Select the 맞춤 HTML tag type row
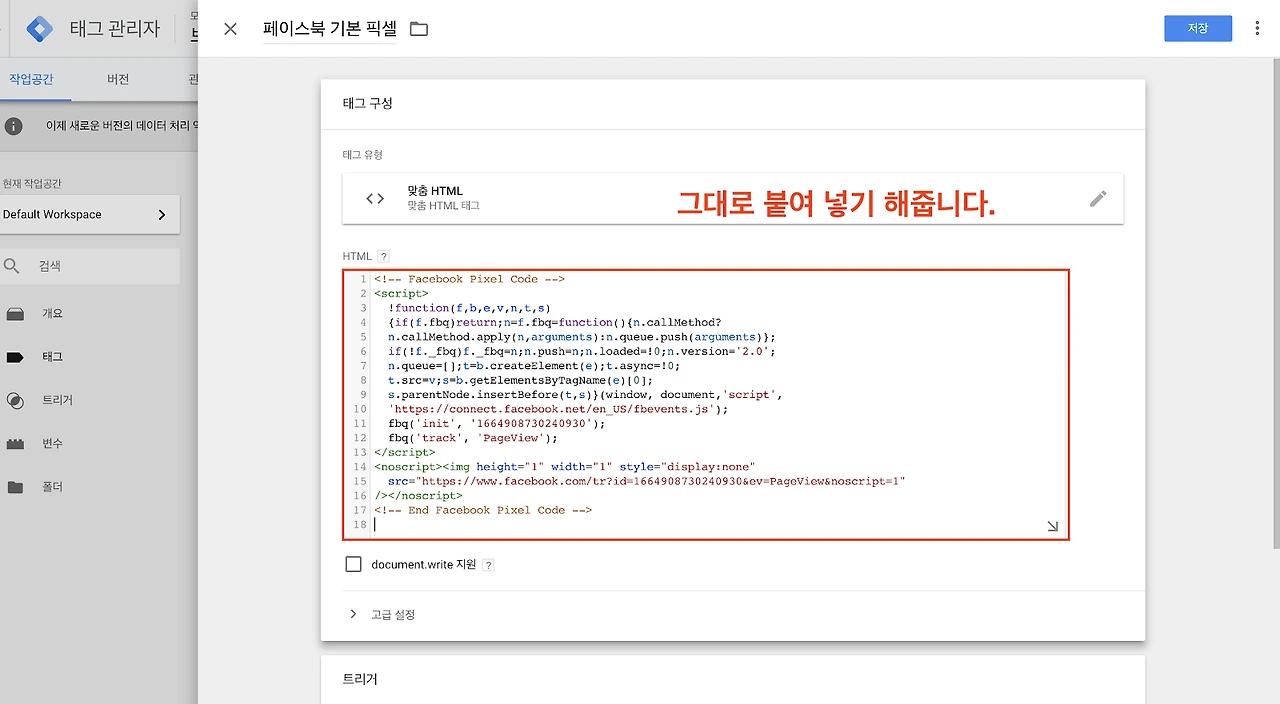The width and height of the screenshot is (1280, 704). [732, 198]
